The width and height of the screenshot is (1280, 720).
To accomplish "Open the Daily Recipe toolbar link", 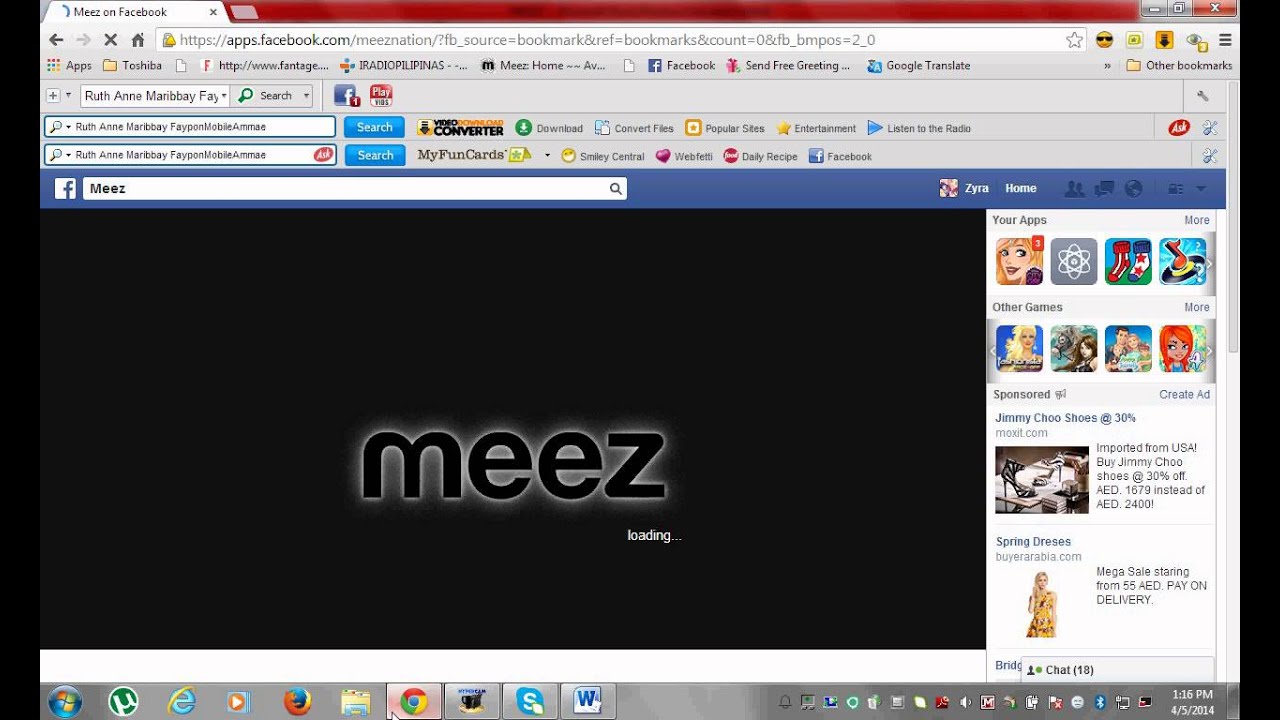I will (x=760, y=156).
